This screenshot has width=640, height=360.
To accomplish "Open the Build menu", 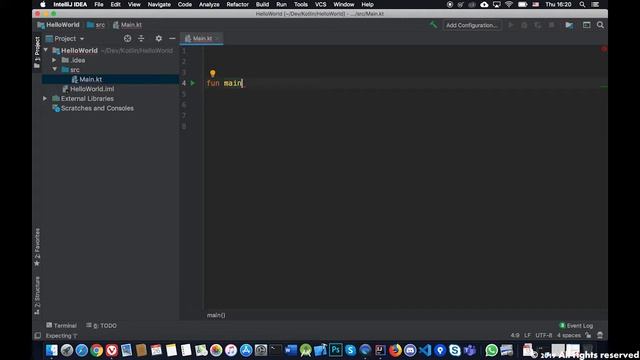I will click(262, 4).
